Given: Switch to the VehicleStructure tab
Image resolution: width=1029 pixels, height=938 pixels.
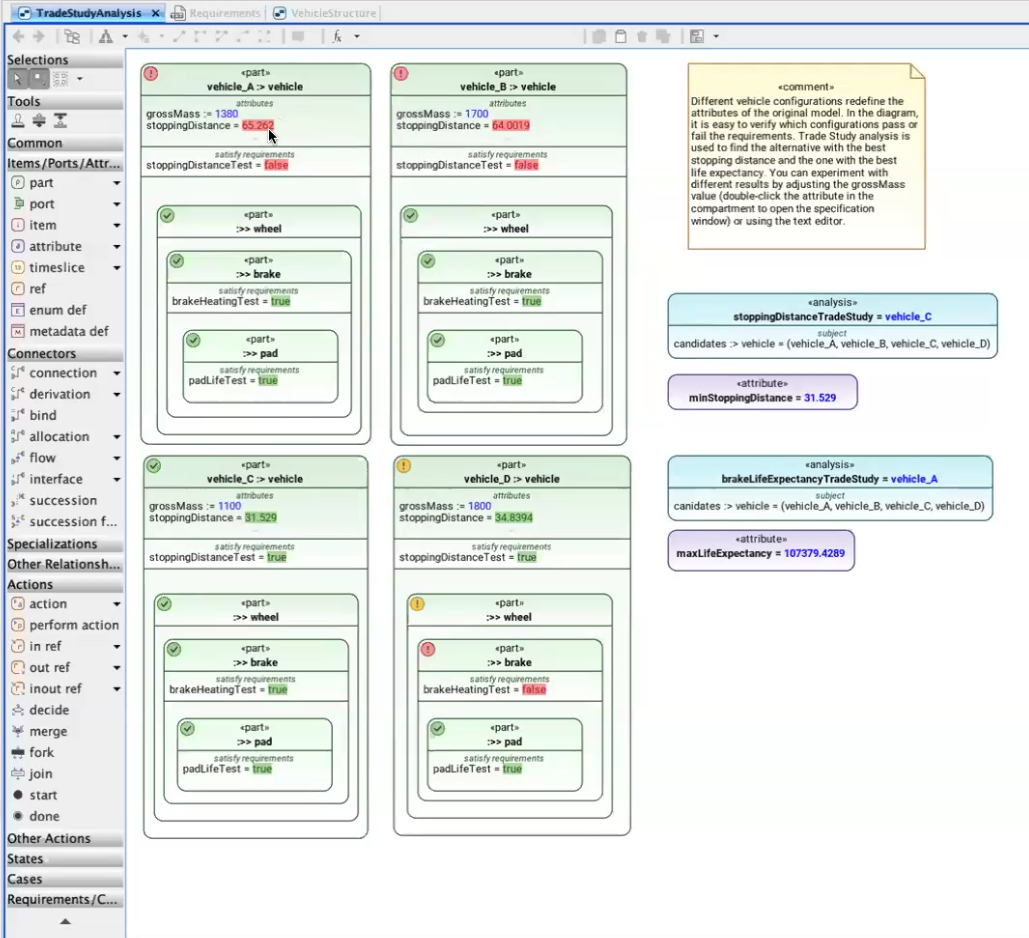Looking at the screenshot, I should pyautogui.click(x=326, y=13).
